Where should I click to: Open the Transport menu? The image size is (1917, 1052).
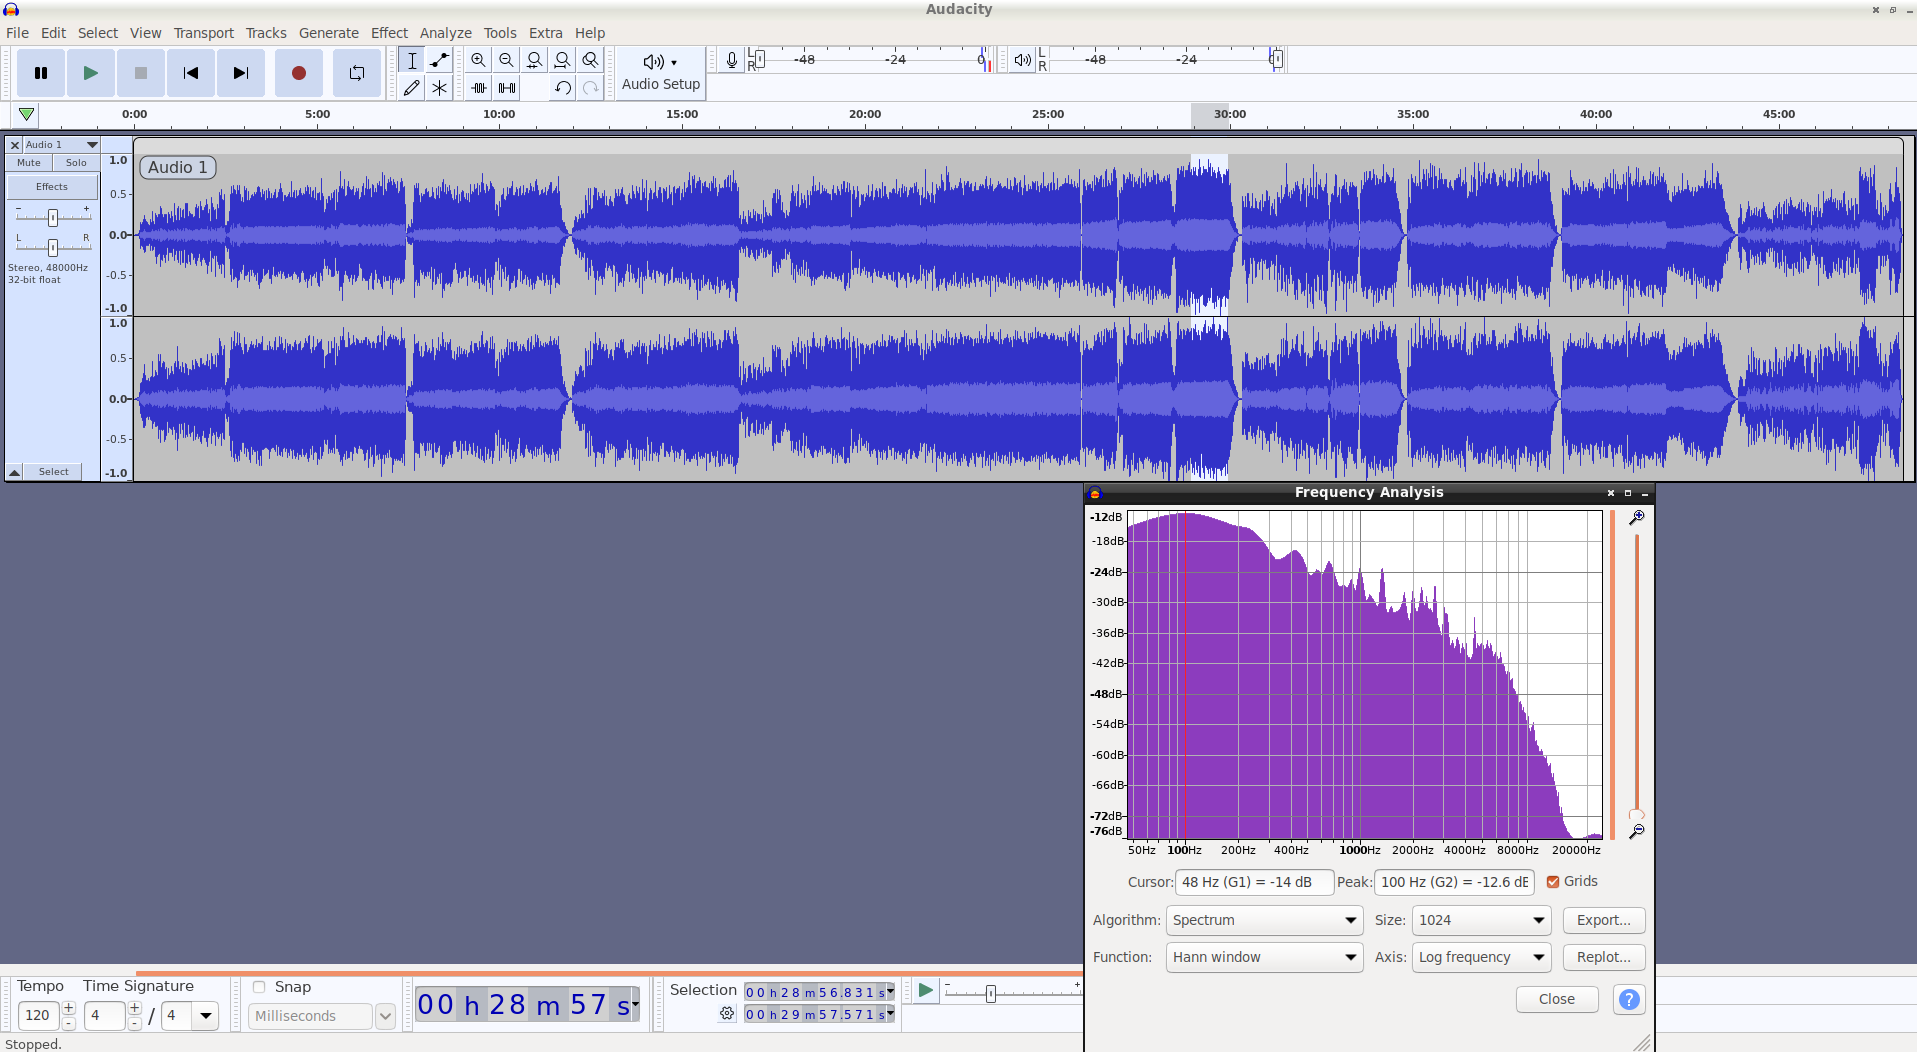point(204,33)
